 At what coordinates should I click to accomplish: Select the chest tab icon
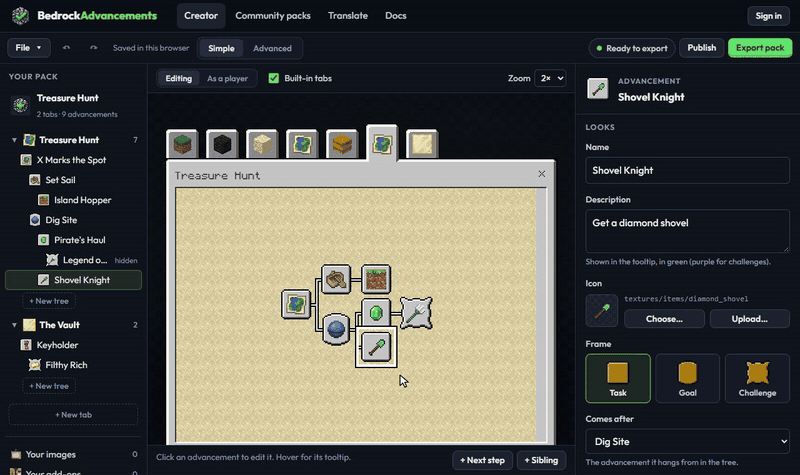(x=342, y=144)
